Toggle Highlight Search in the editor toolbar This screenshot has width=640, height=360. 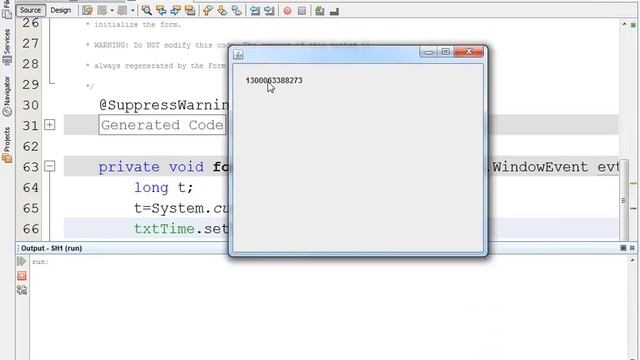[190, 11]
